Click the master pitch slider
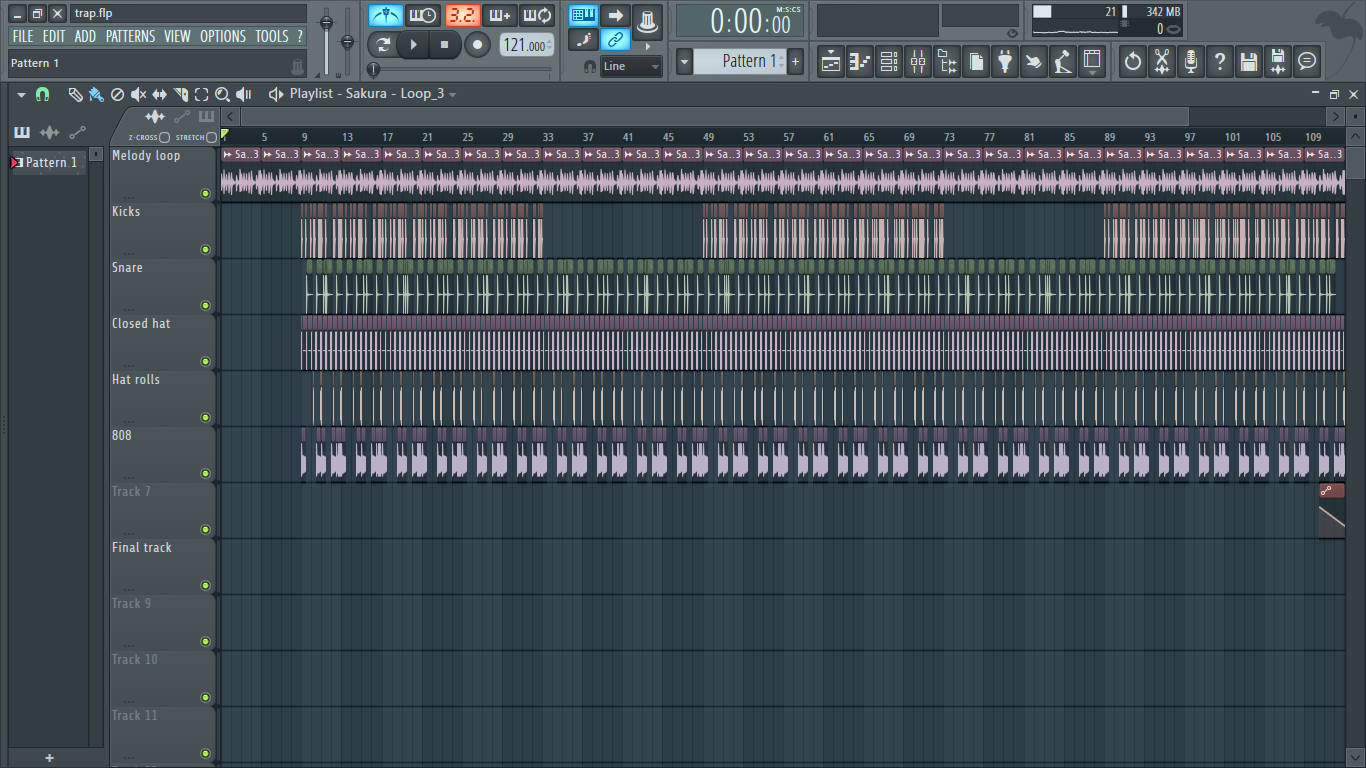The height and width of the screenshot is (768, 1366). (348, 40)
